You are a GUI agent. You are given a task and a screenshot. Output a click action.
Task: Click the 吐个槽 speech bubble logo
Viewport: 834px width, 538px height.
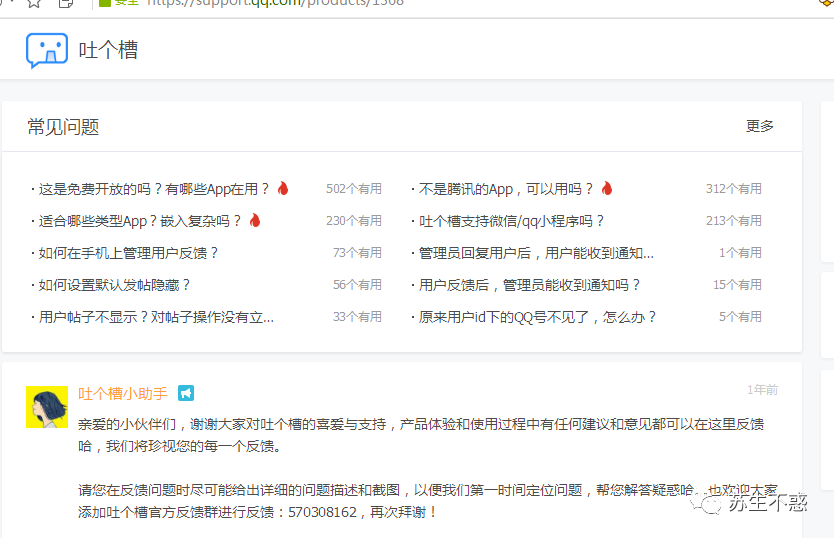(x=47, y=51)
